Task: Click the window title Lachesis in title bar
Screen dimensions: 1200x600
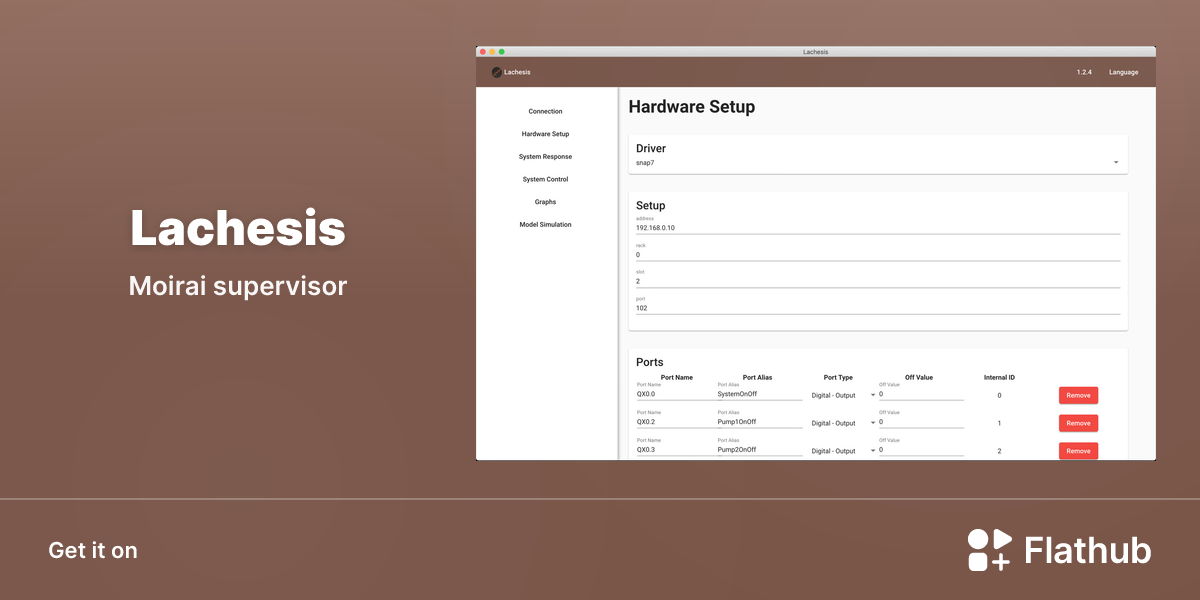Action: coord(815,51)
